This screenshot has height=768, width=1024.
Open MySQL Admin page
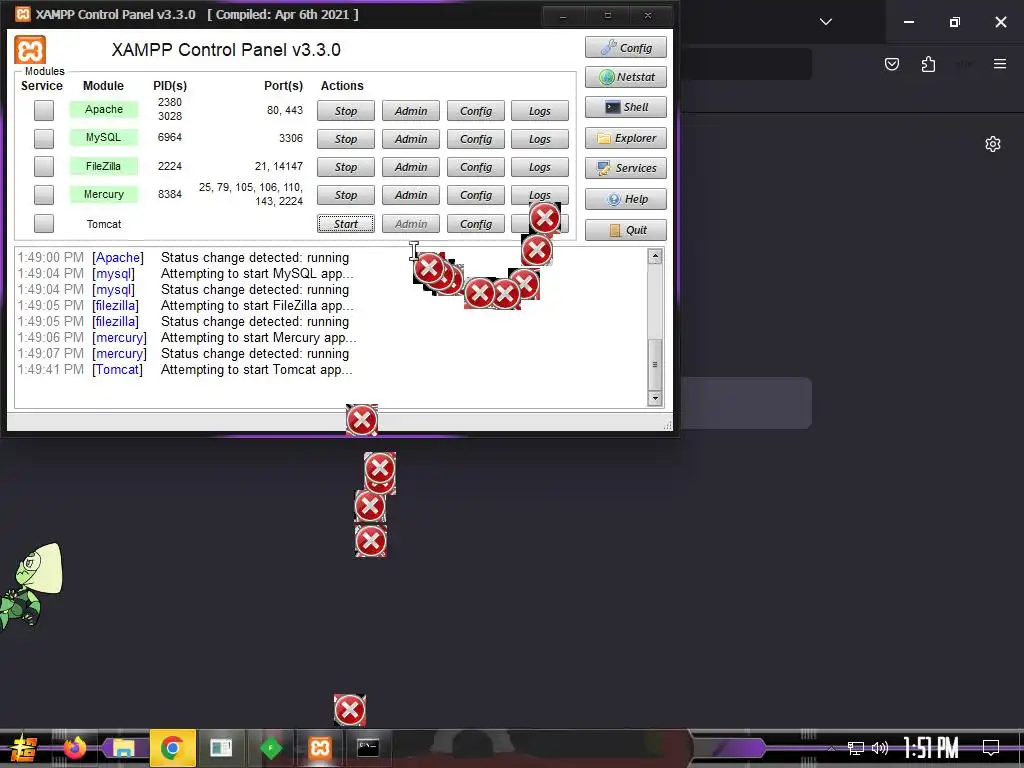tap(411, 139)
